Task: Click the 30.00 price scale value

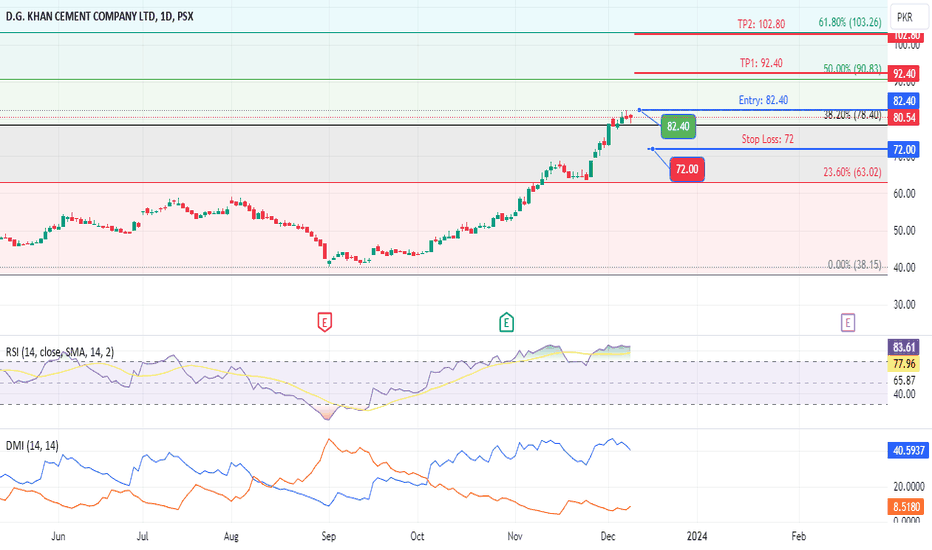Action: 904,304
